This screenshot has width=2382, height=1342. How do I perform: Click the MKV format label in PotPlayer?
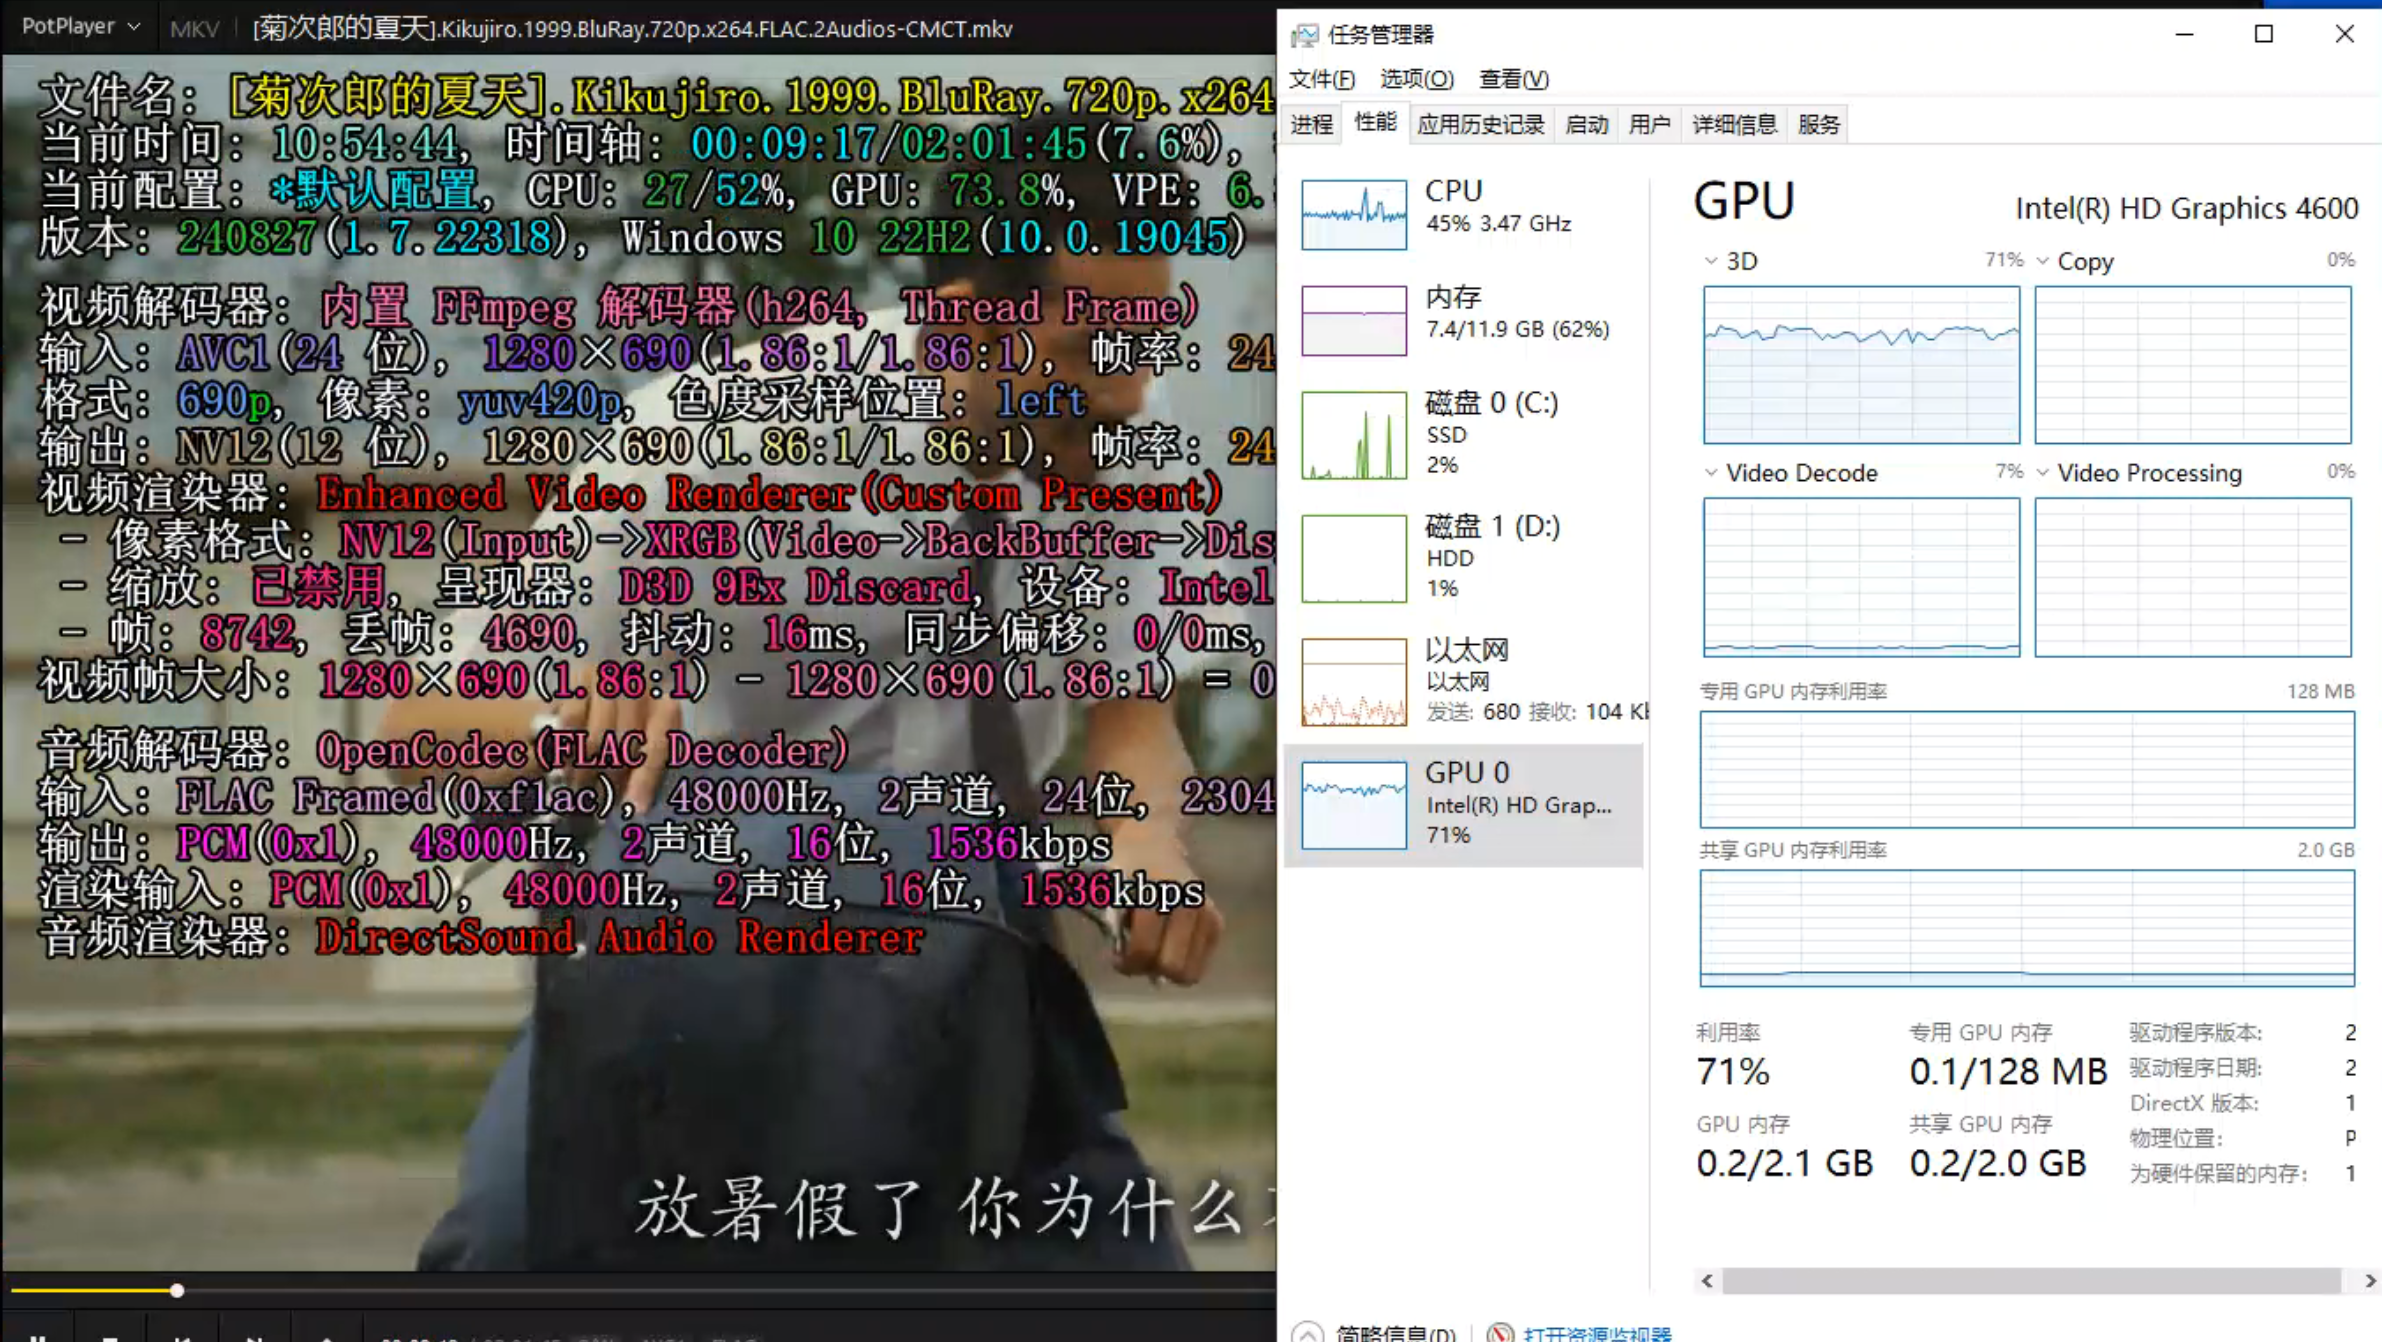194,29
